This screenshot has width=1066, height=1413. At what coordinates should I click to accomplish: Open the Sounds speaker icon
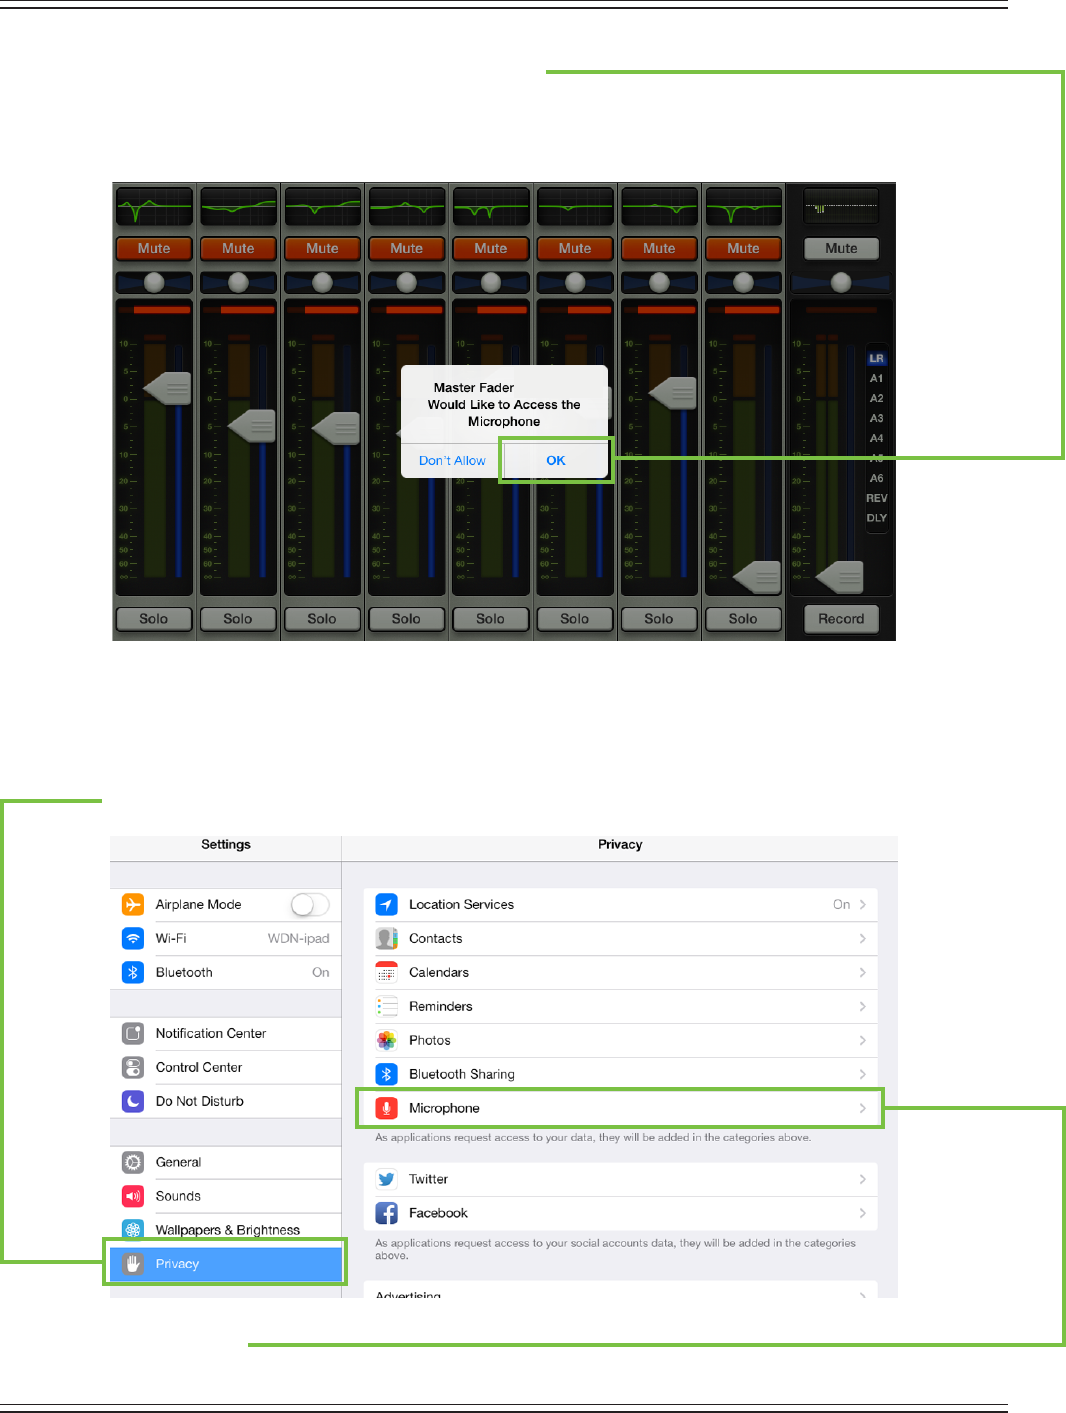[x=133, y=1196]
